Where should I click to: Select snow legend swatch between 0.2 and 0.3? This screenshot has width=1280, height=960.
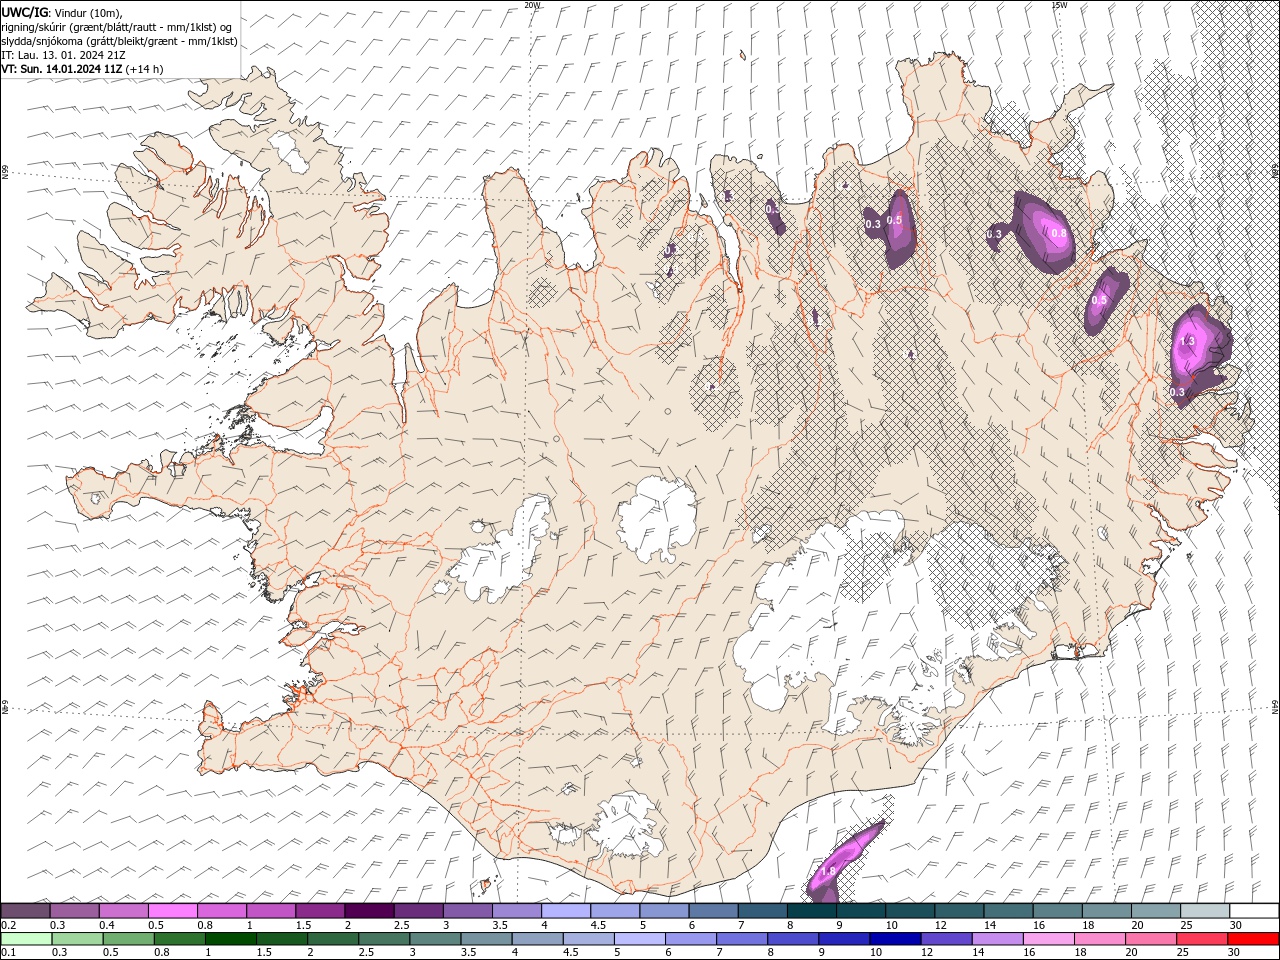tap(26, 910)
